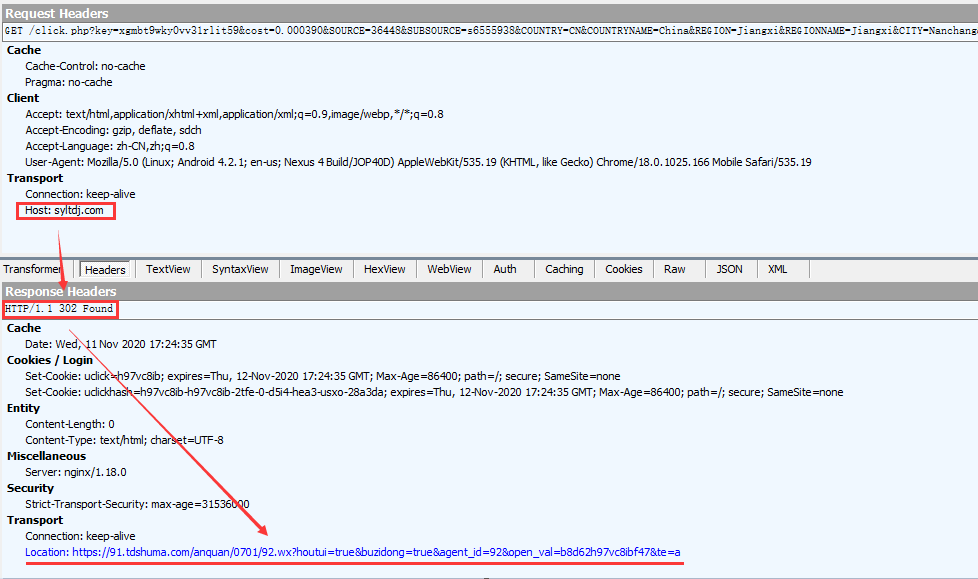Switch to the XML tab

point(777,269)
